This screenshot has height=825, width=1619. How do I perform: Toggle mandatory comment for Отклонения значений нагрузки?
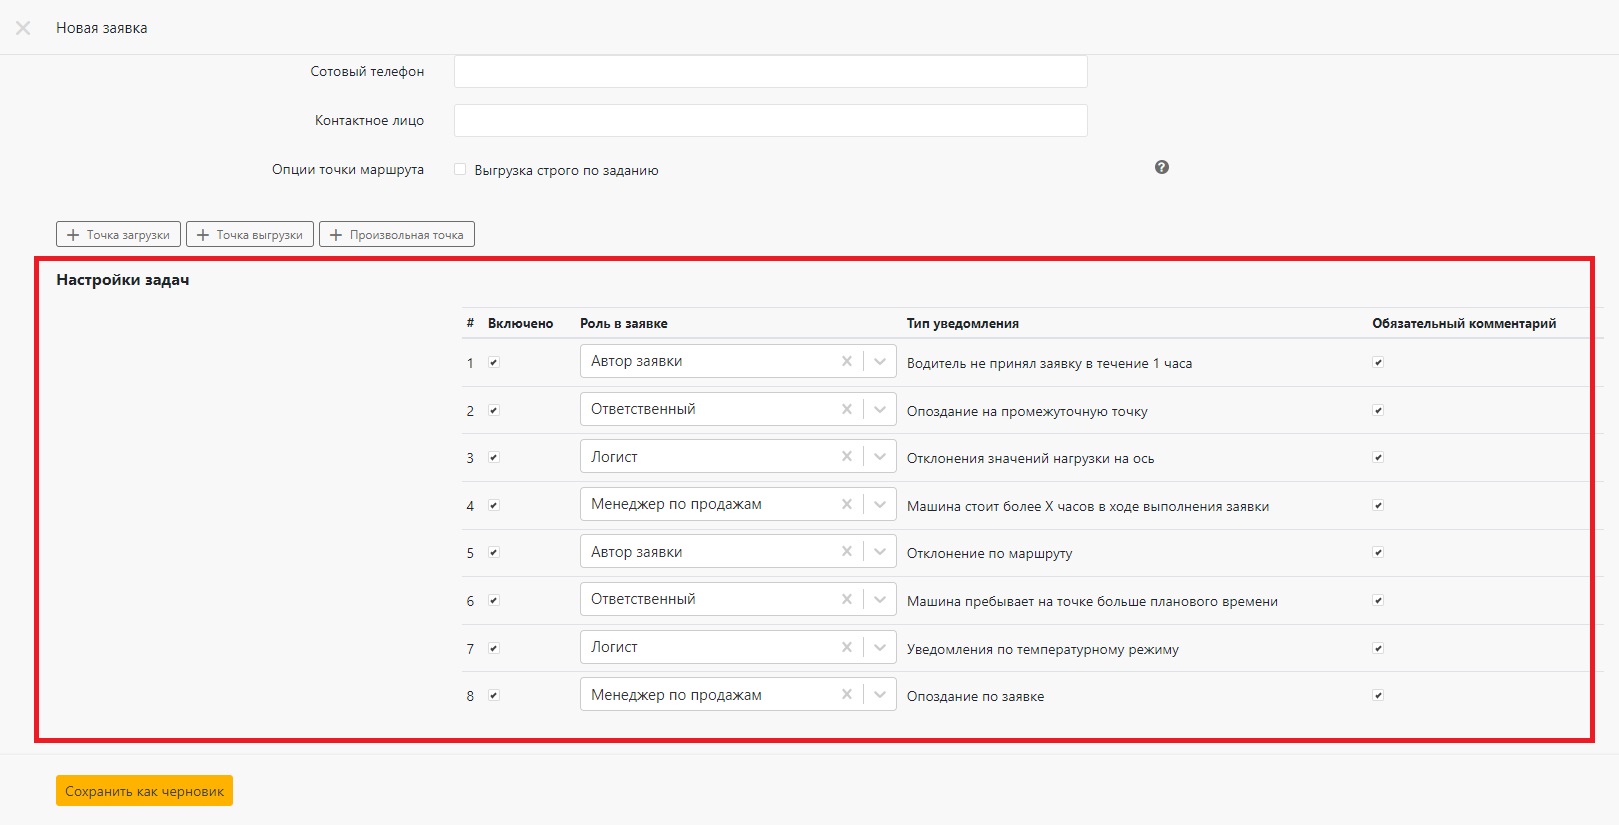(x=1378, y=457)
